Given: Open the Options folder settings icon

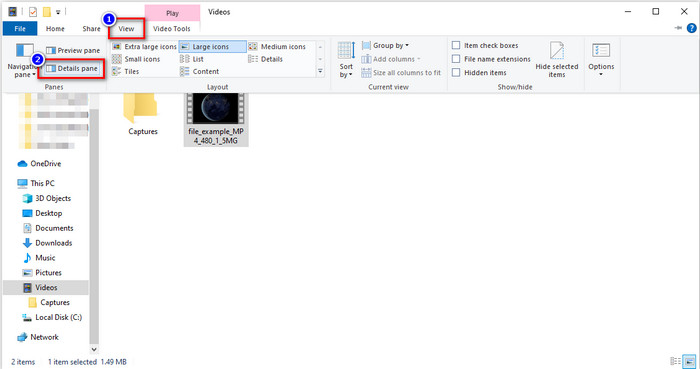Looking at the screenshot, I should point(601,59).
